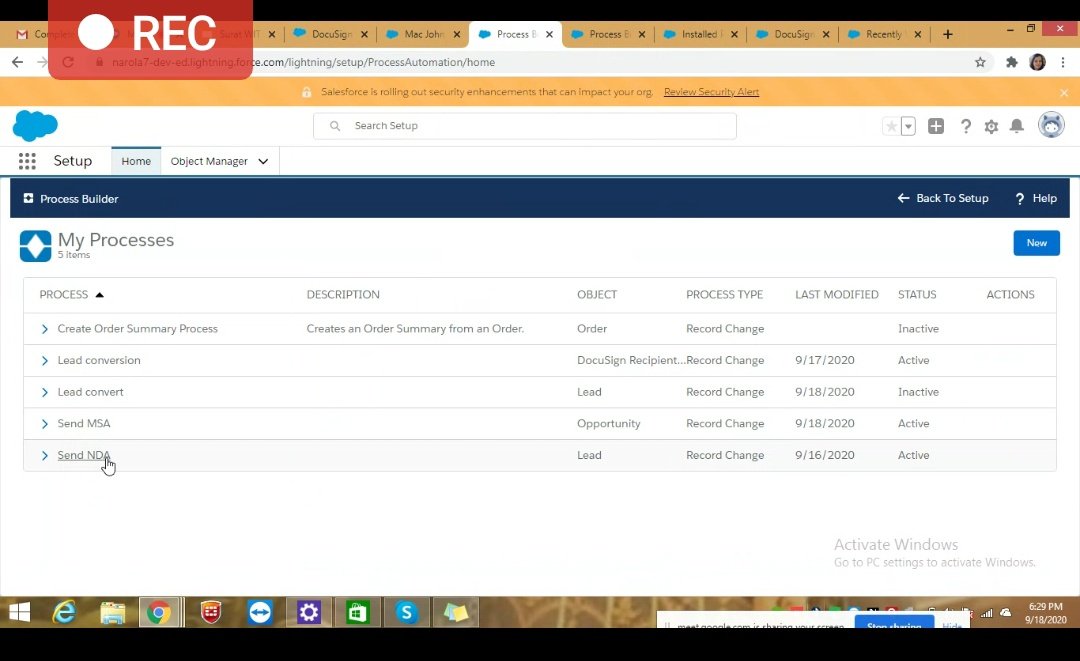
Task: Click the Opportunity object cell
Action: pos(608,423)
